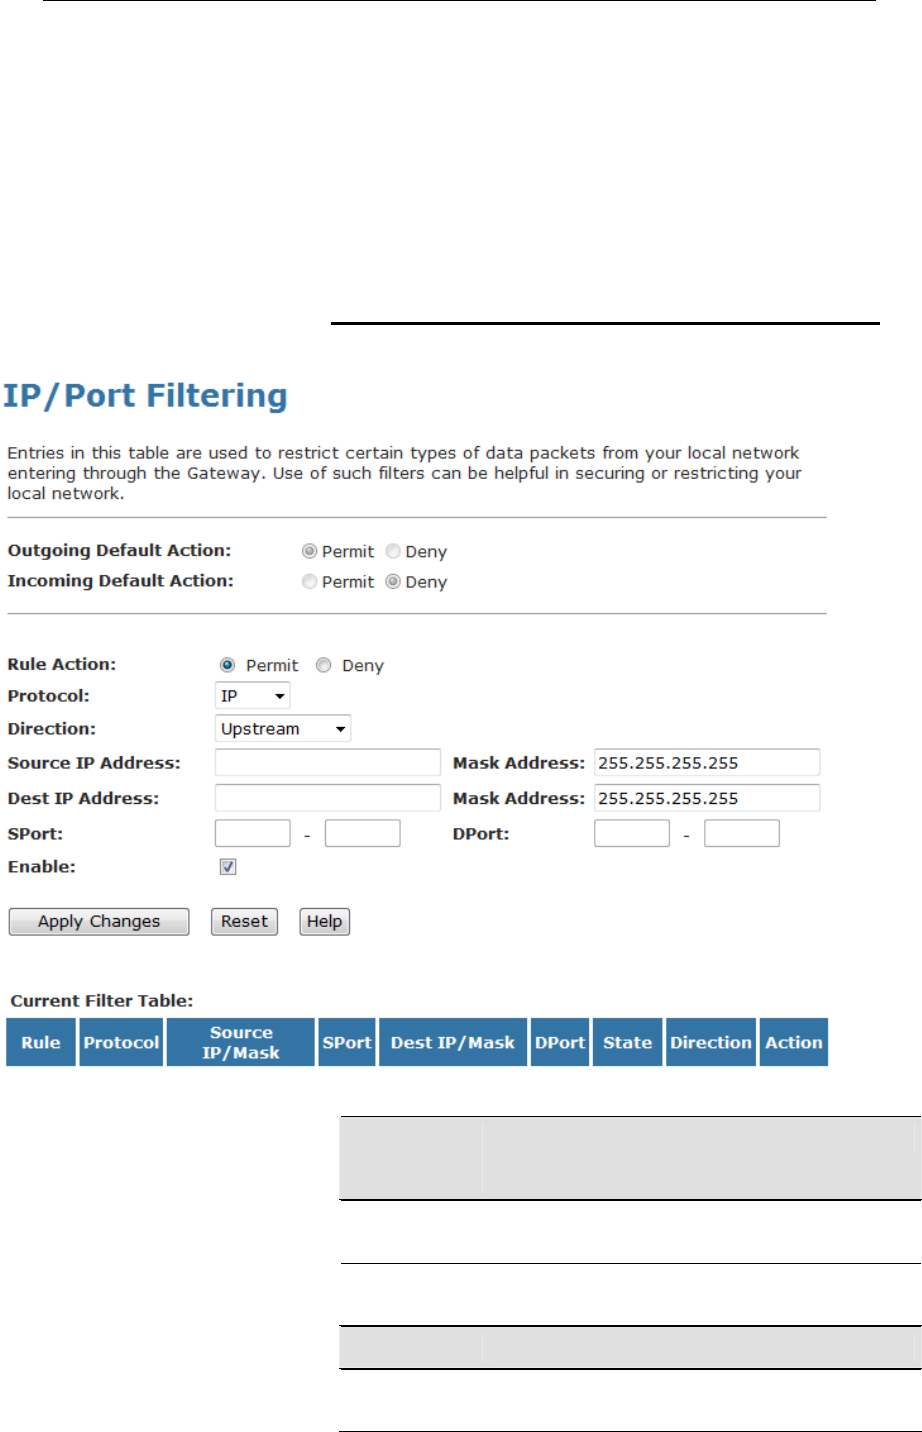Choose Permit as the Rule Action
This screenshot has height=1432, width=922.
coord(228,665)
